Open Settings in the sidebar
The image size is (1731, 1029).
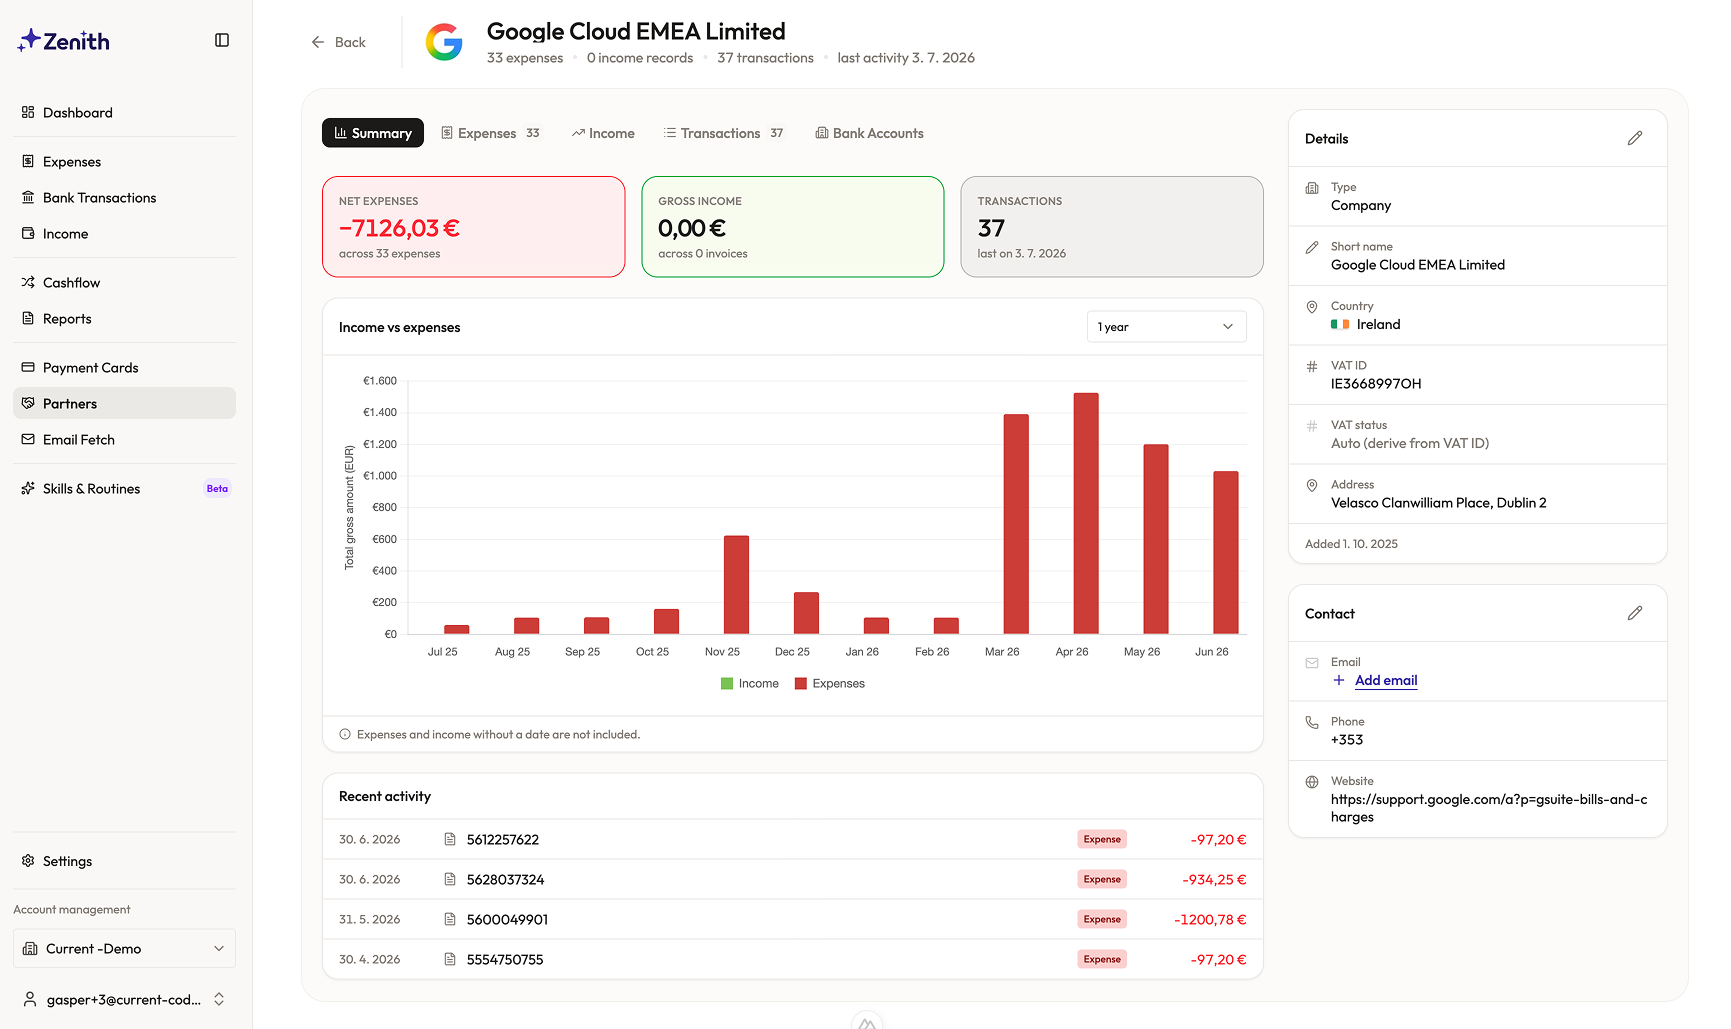[x=125, y=861]
